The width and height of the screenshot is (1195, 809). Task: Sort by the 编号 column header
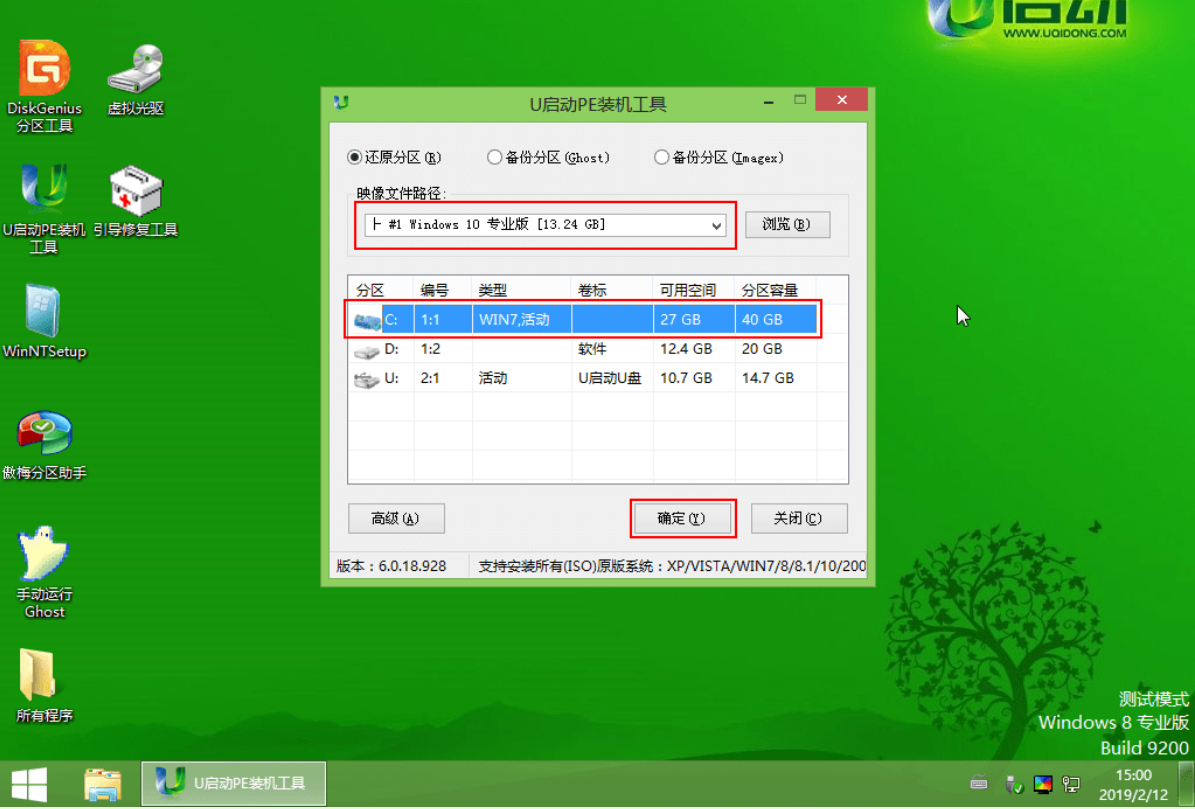(443, 290)
